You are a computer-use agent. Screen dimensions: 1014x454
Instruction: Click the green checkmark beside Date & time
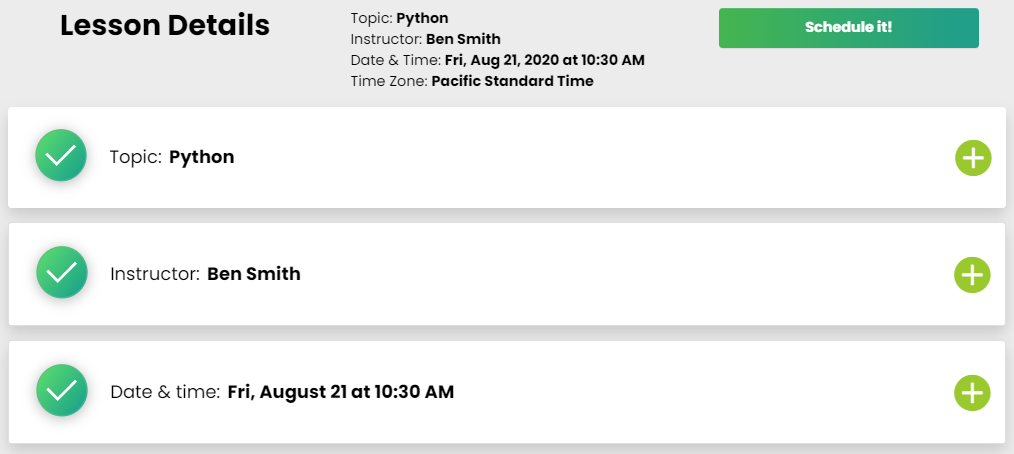click(x=61, y=390)
